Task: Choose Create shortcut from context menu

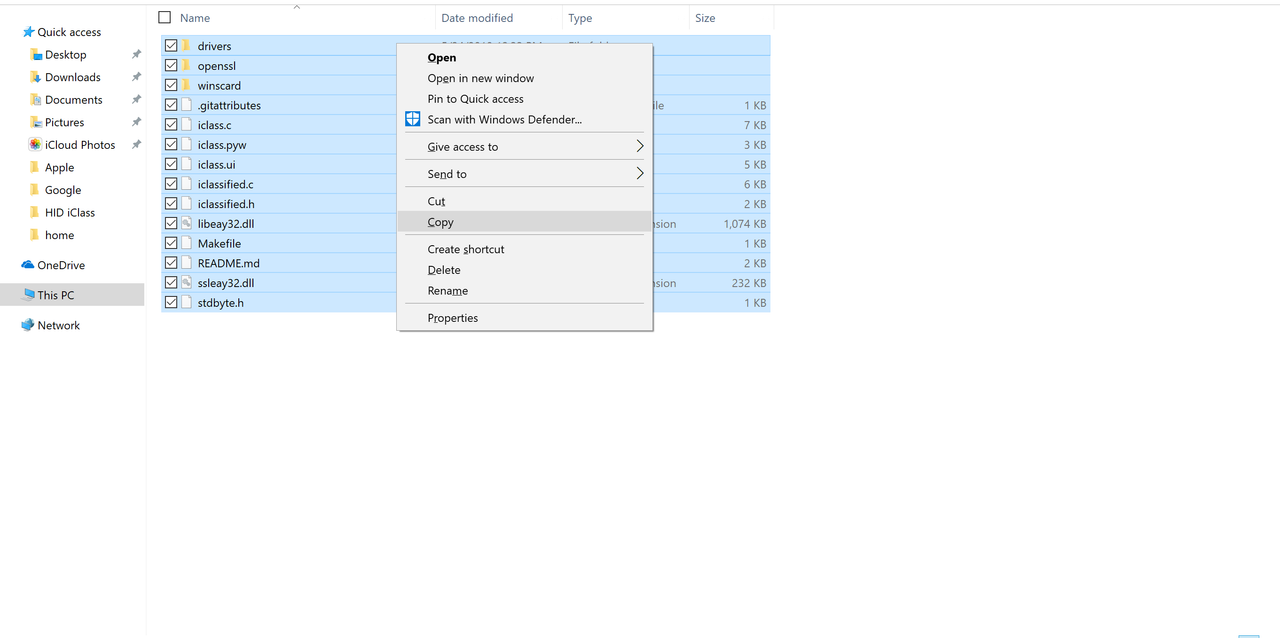Action: [x=466, y=250]
